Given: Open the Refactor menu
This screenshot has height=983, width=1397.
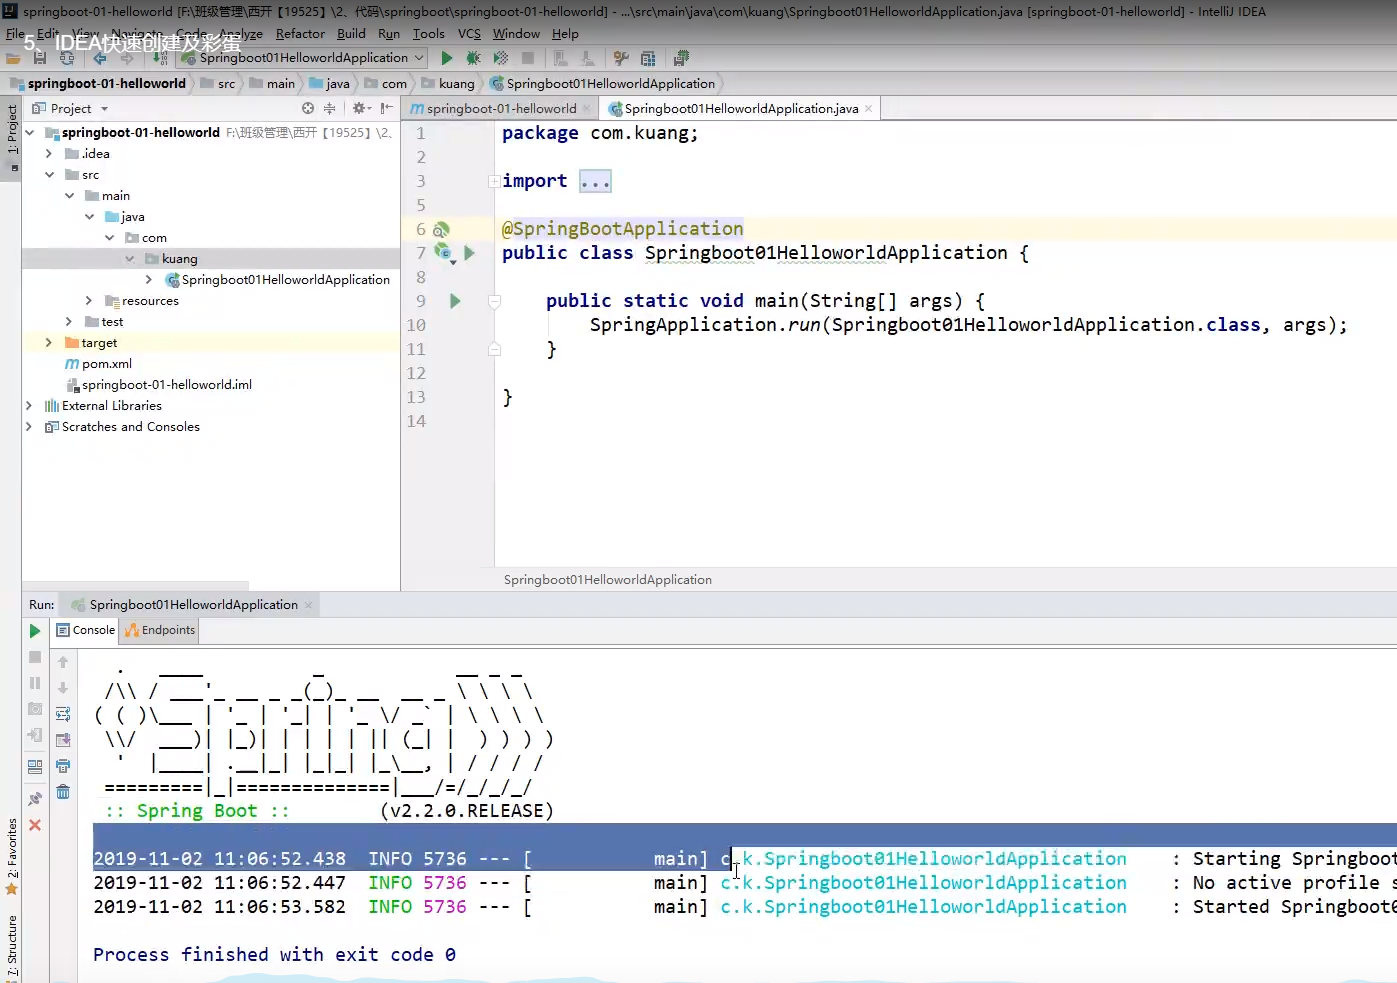Looking at the screenshot, I should [300, 34].
